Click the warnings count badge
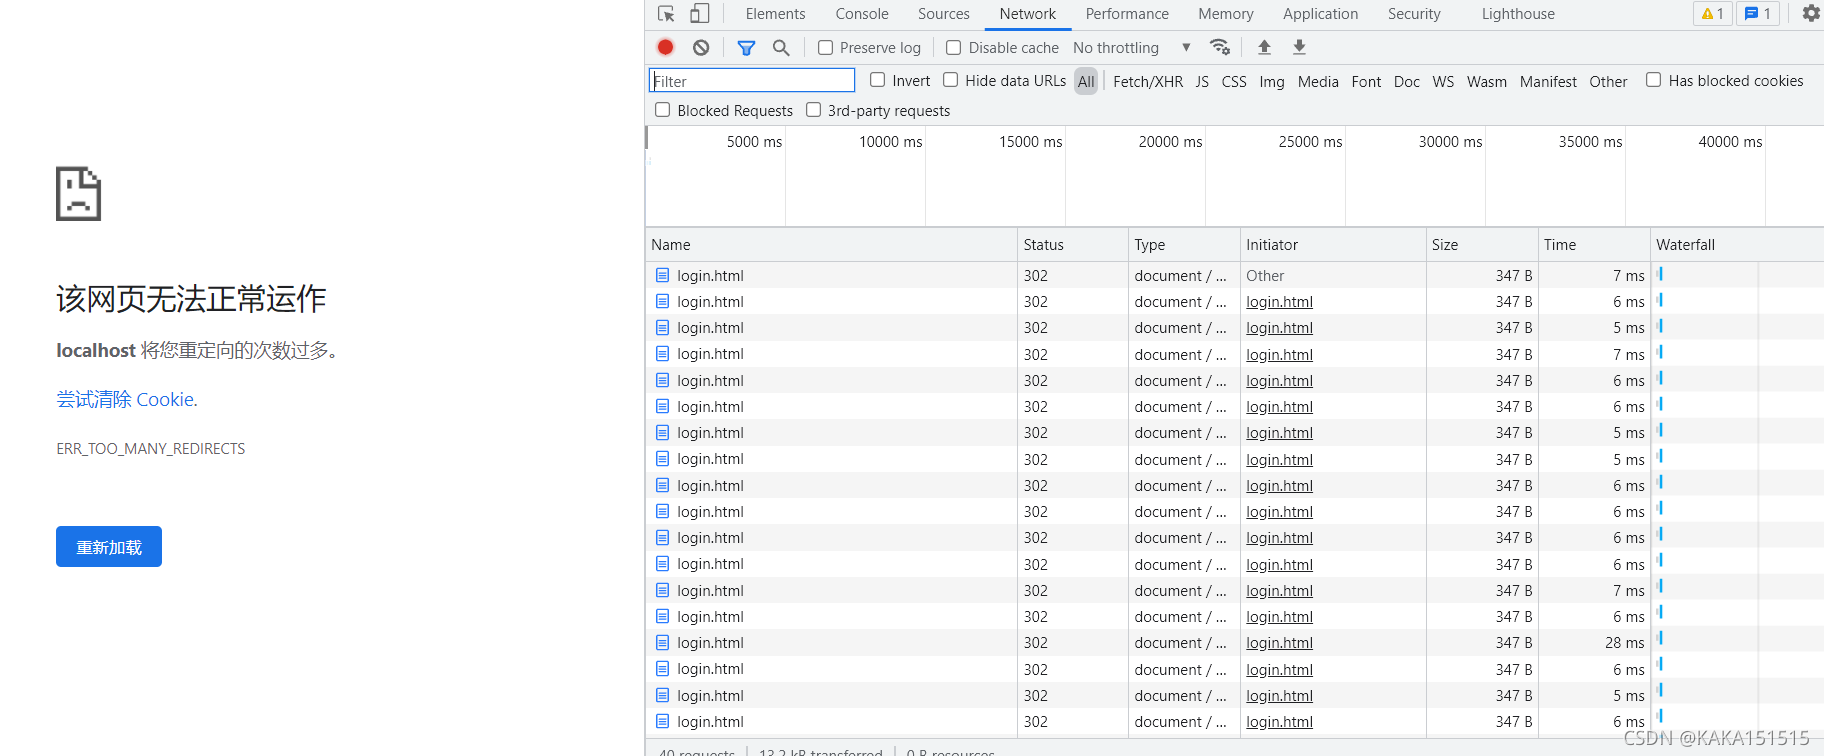 coord(1712,14)
